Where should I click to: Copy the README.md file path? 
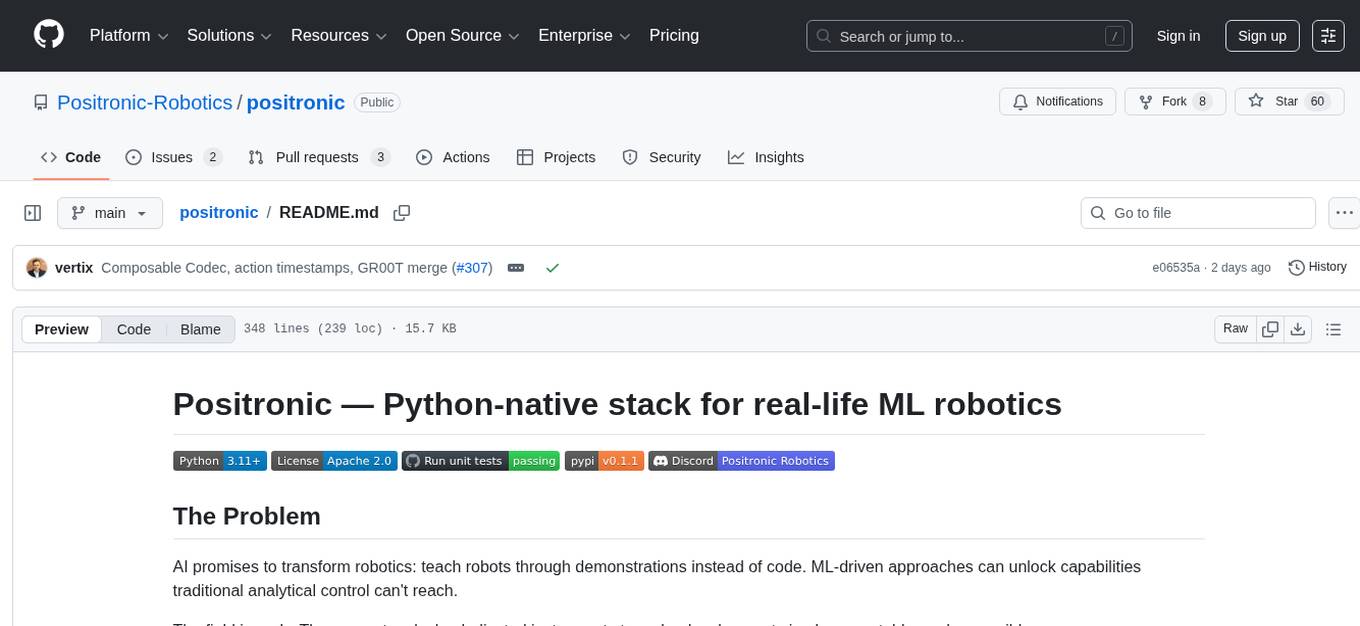click(402, 213)
